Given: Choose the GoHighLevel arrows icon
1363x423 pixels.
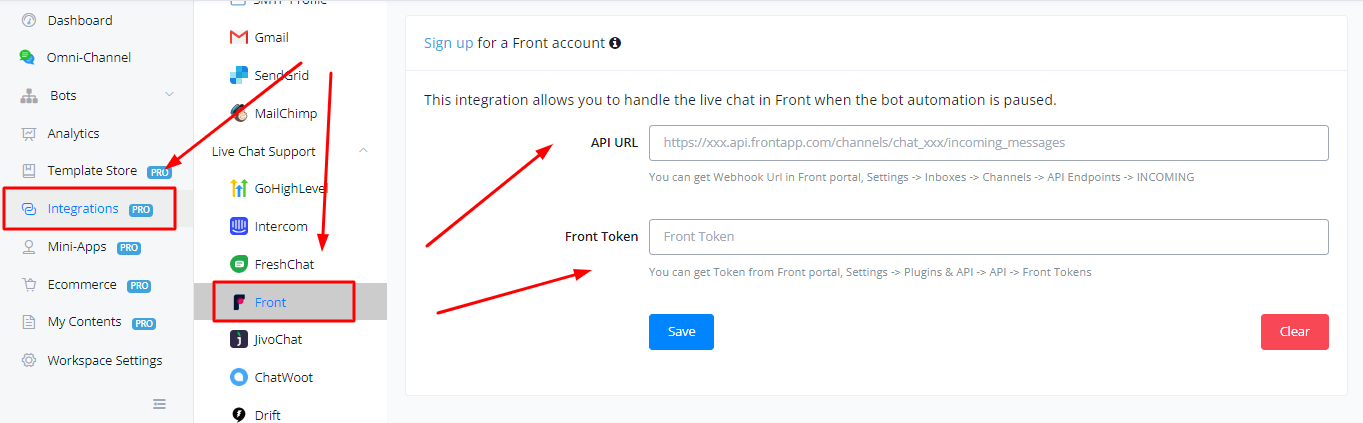Looking at the screenshot, I should pos(238,188).
